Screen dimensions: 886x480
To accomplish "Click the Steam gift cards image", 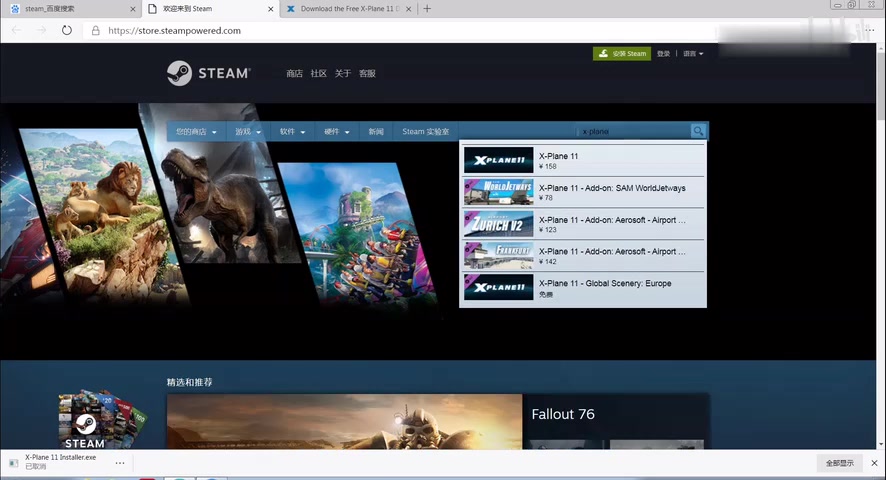I will 101,420.
